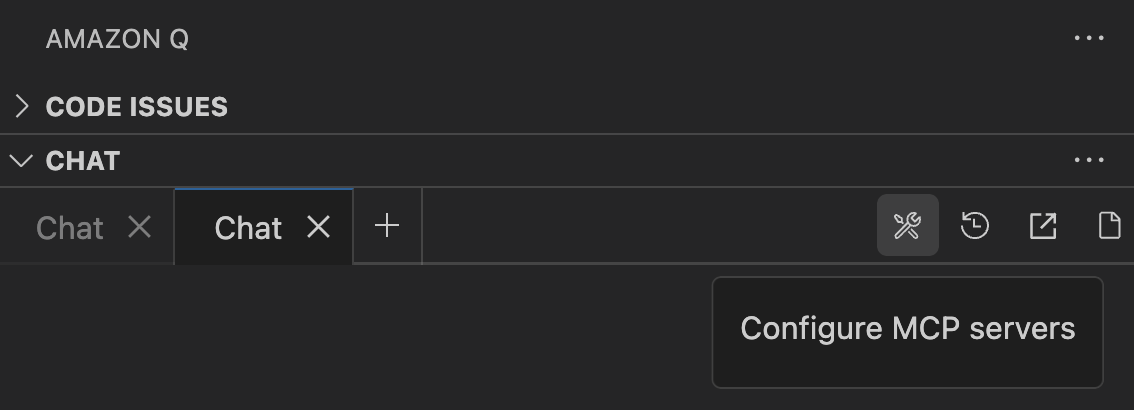The height and width of the screenshot is (410, 1134).
Task: Open CHAT section more actions ellipsis
Action: (x=1089, y=160)
